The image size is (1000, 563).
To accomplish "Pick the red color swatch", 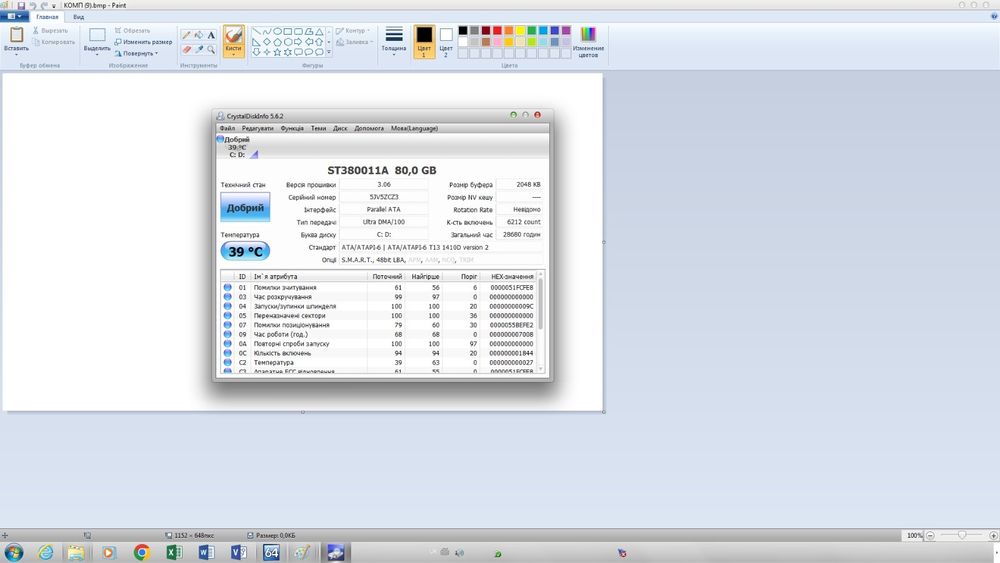I will click(x=497, y=31).
